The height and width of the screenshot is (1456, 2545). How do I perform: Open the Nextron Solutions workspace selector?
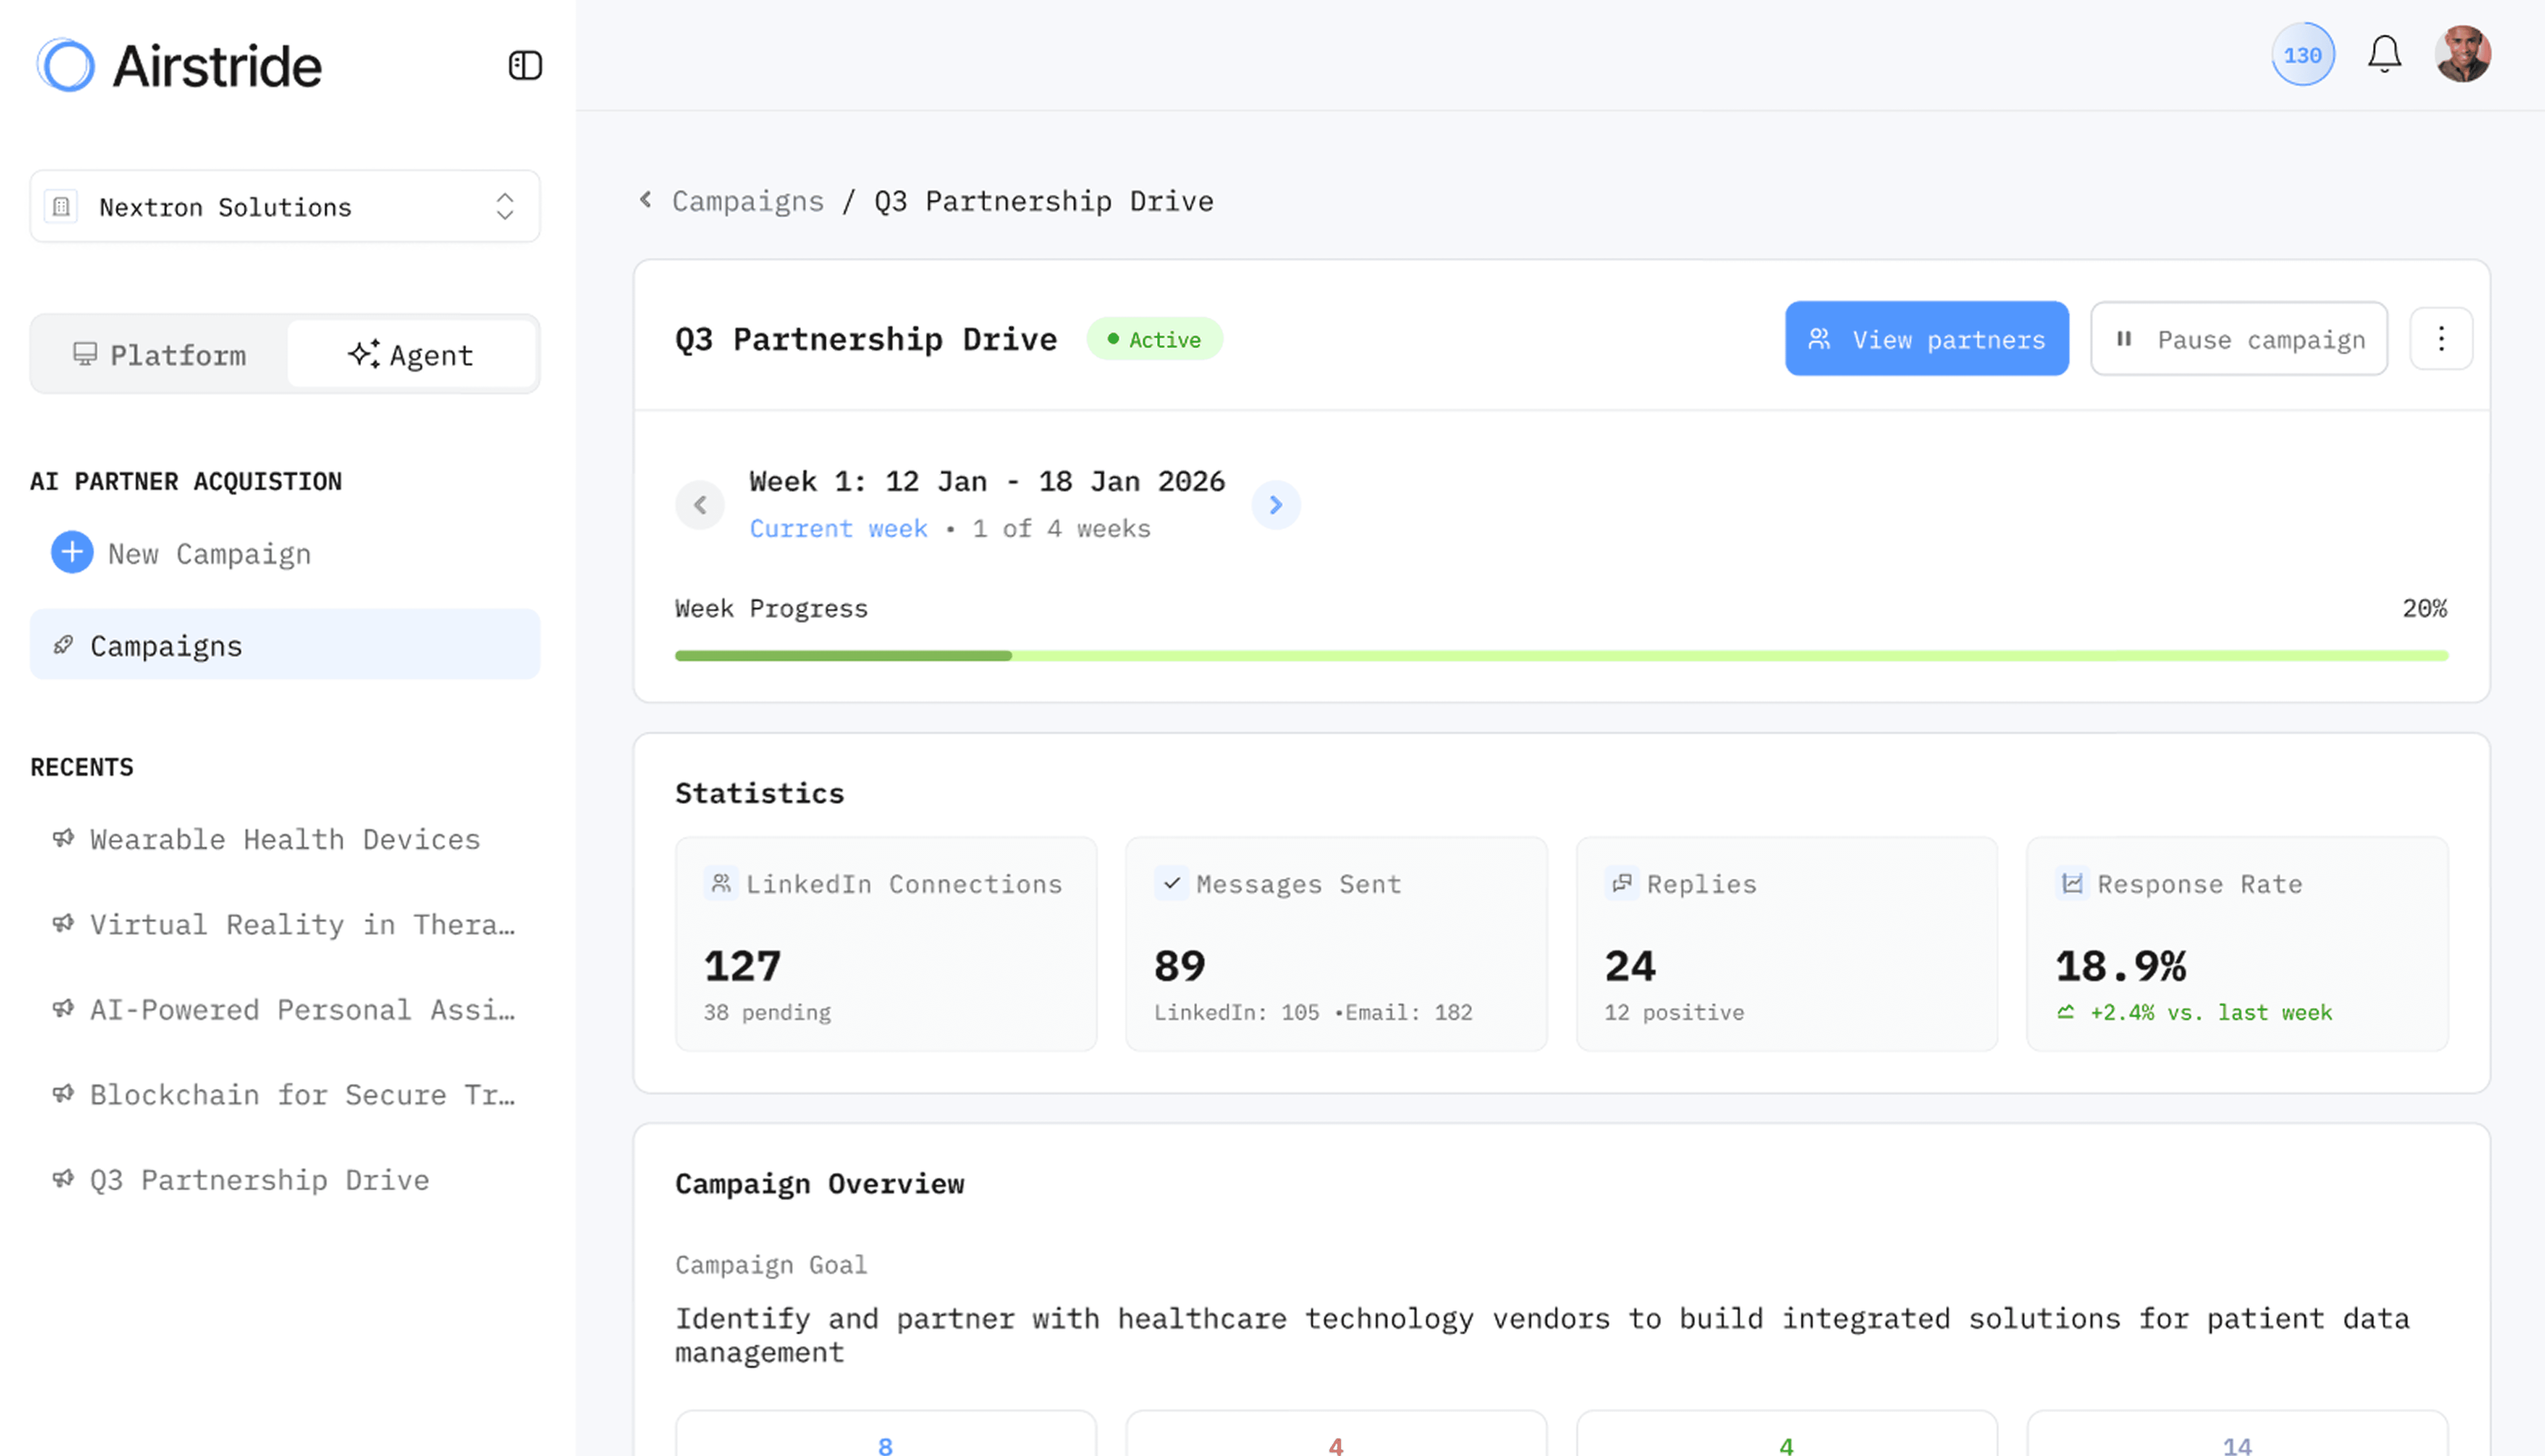(x=284, y=207)
